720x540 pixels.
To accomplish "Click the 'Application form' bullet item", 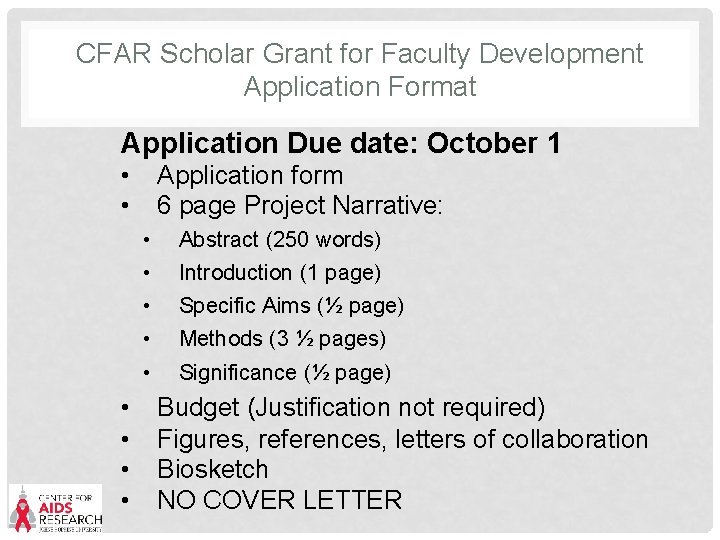I will (x=250, y=176).
